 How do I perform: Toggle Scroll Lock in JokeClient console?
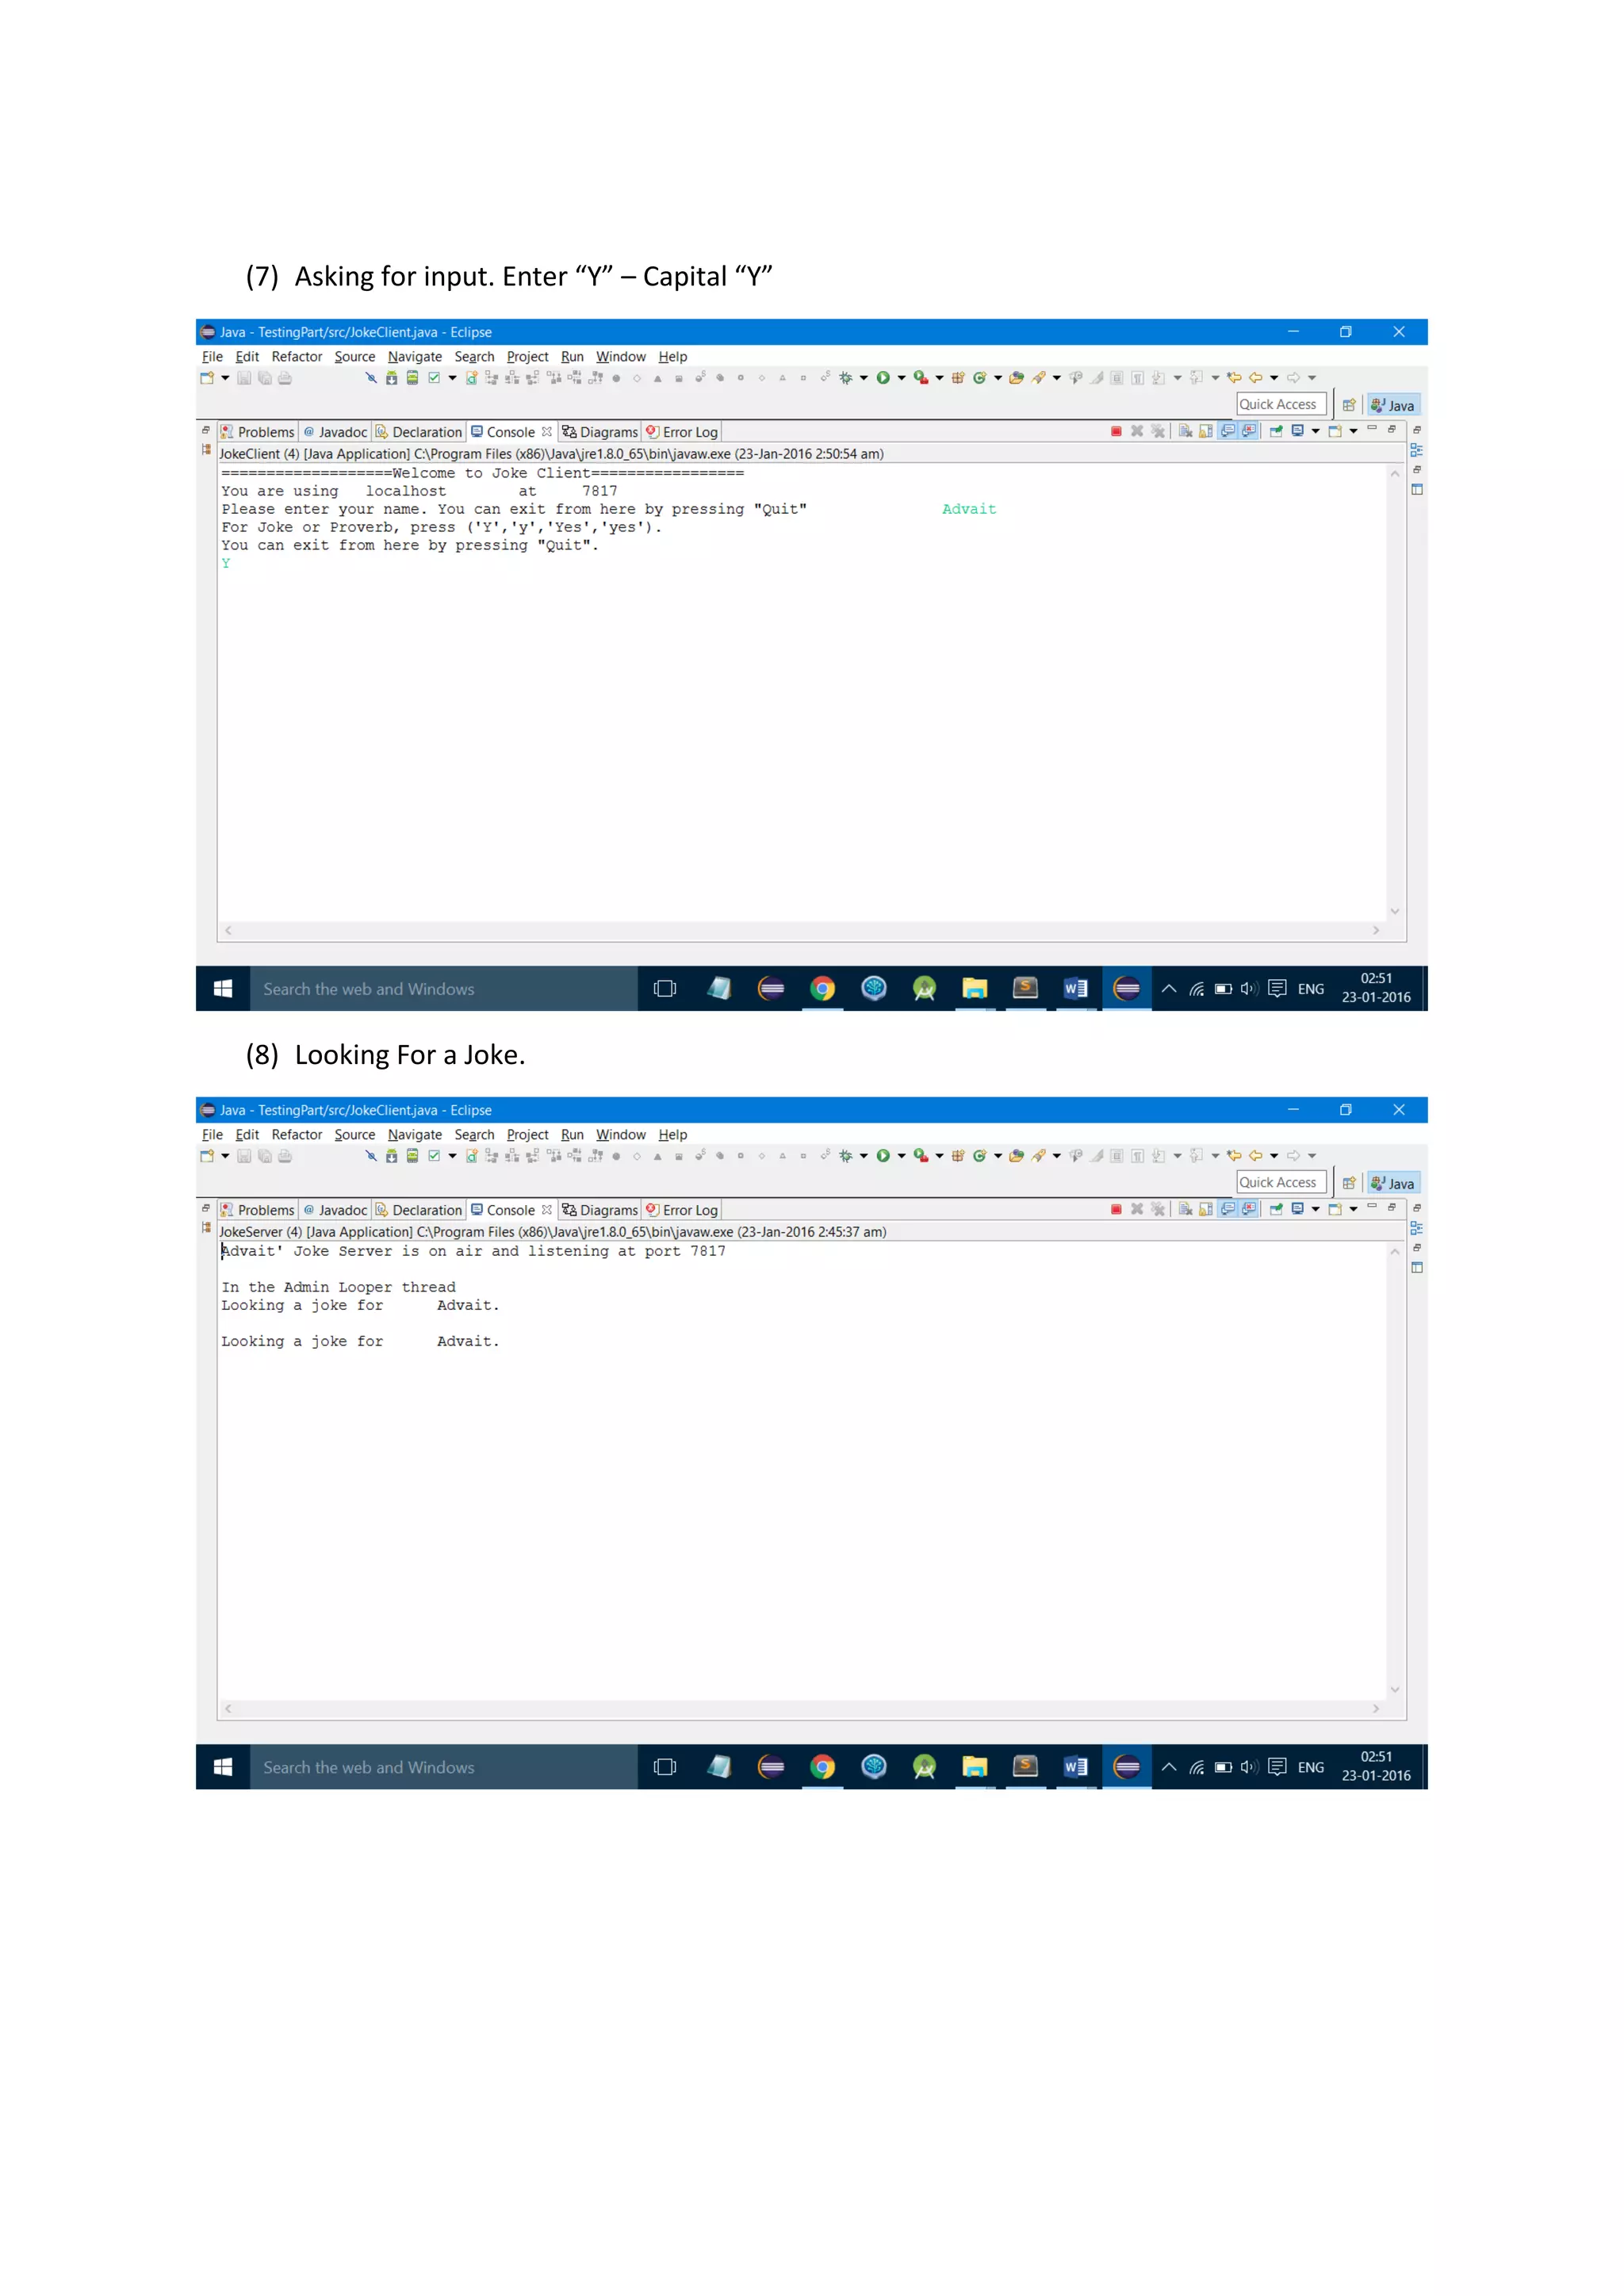1206,431
